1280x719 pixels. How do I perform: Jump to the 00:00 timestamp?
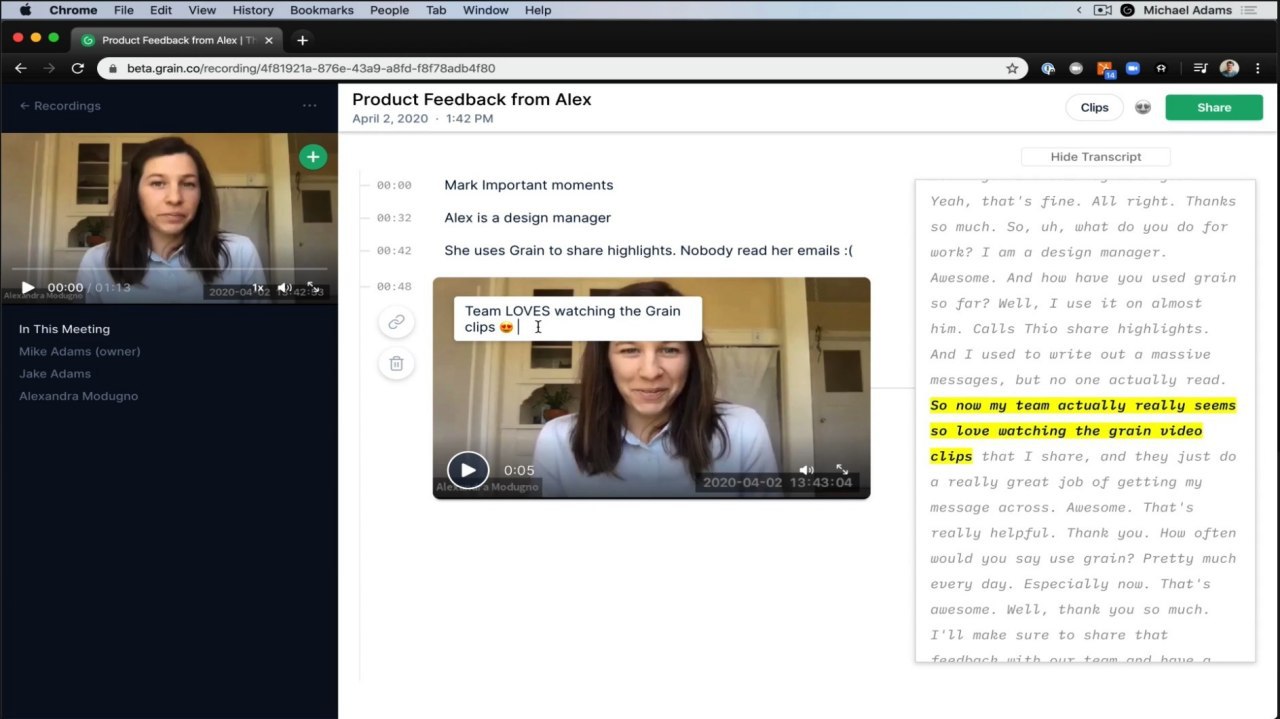tap(394, 186)
